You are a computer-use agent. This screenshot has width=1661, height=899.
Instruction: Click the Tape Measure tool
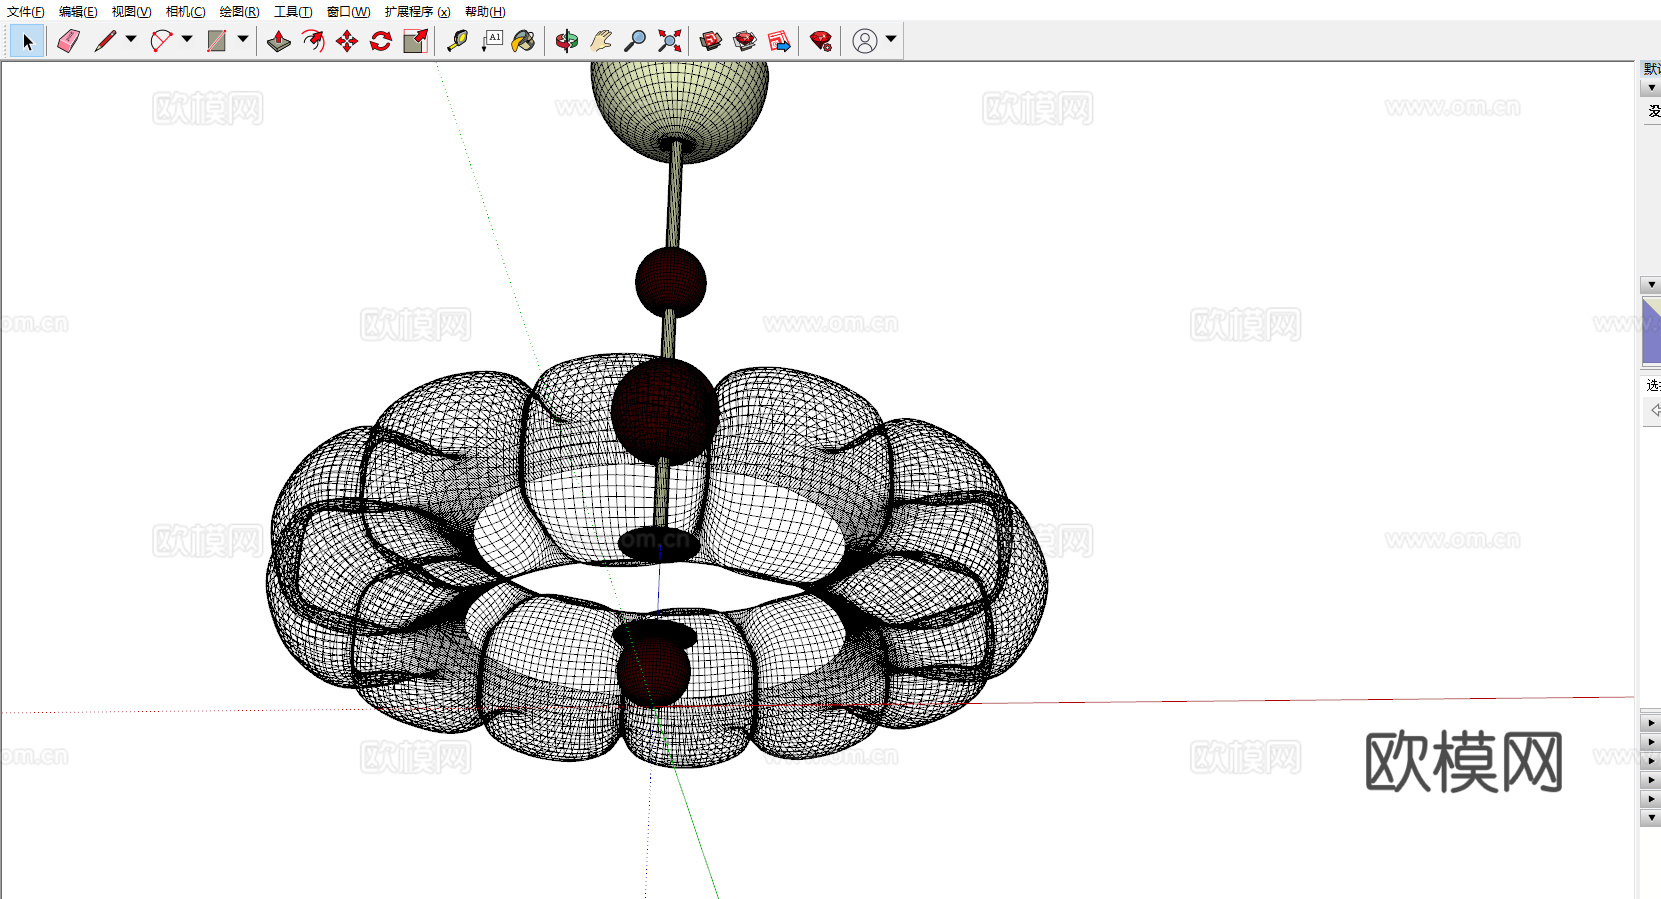(x=457, y=41)
